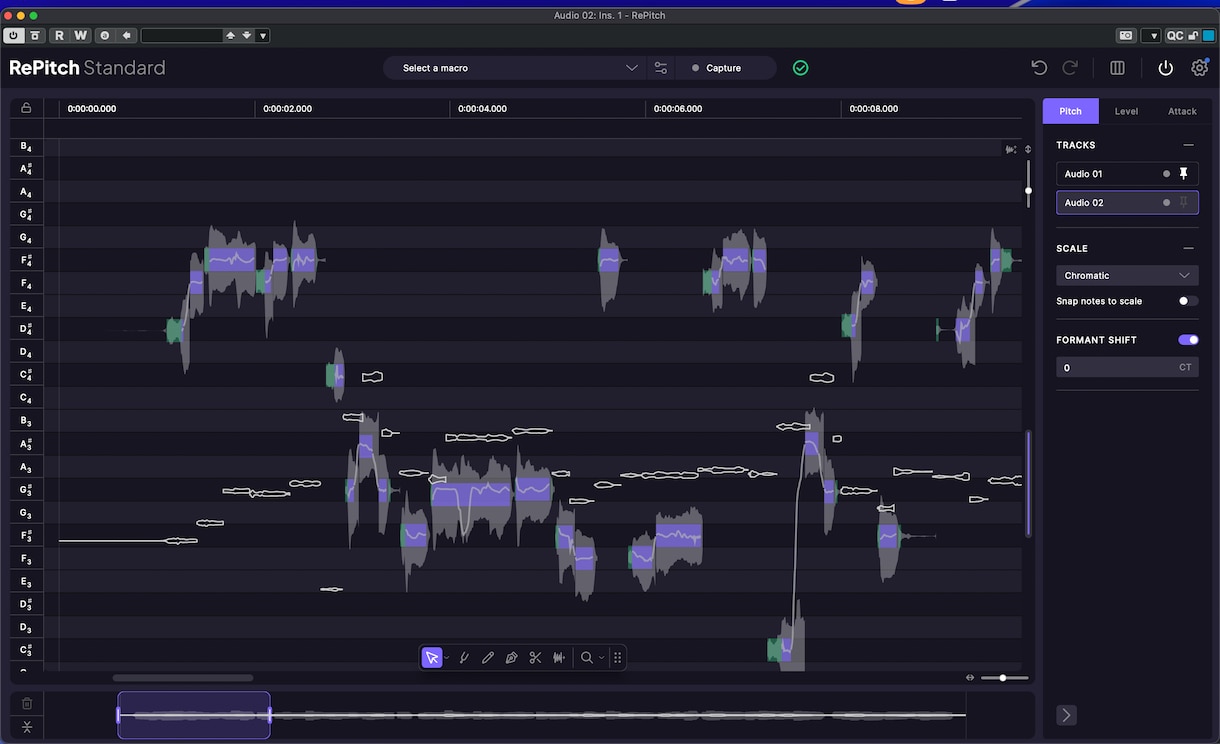
Task: Switch to the Attack tab
Action: tap(1182, 111)
